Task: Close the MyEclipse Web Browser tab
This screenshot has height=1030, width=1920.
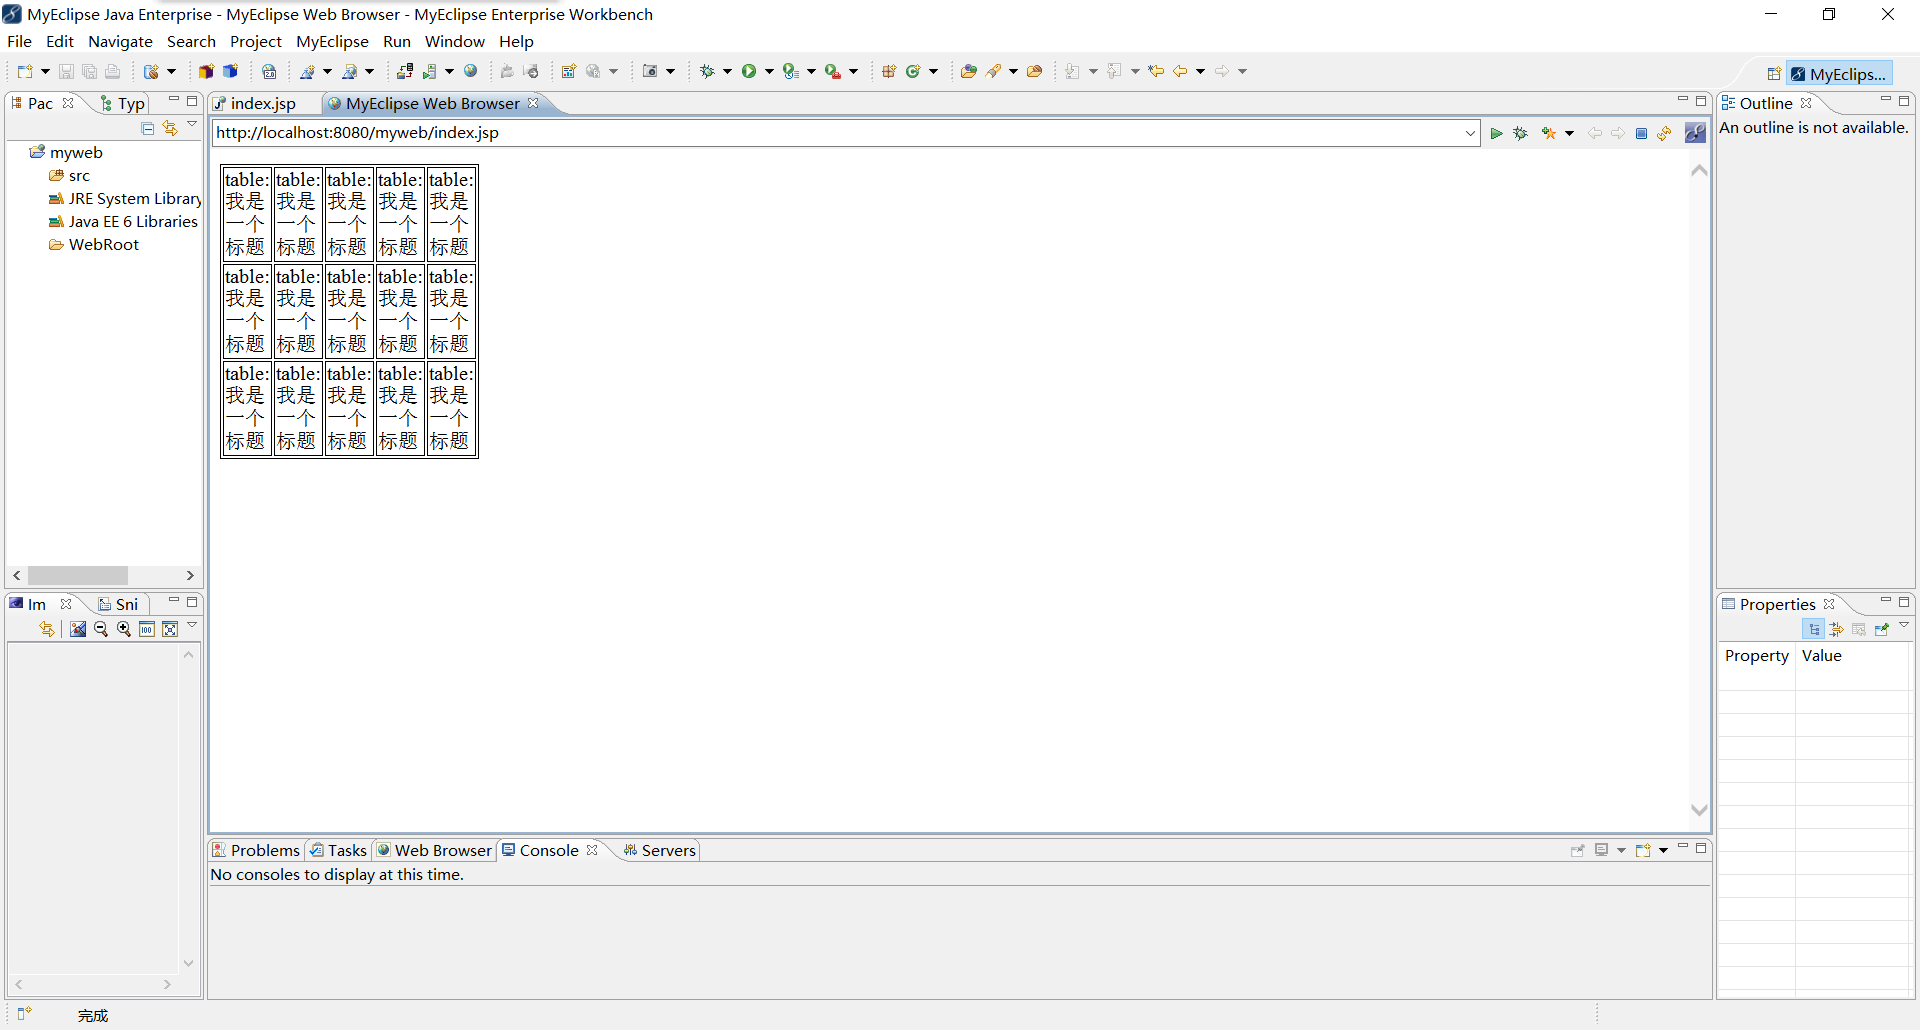Action: (533, 103)
